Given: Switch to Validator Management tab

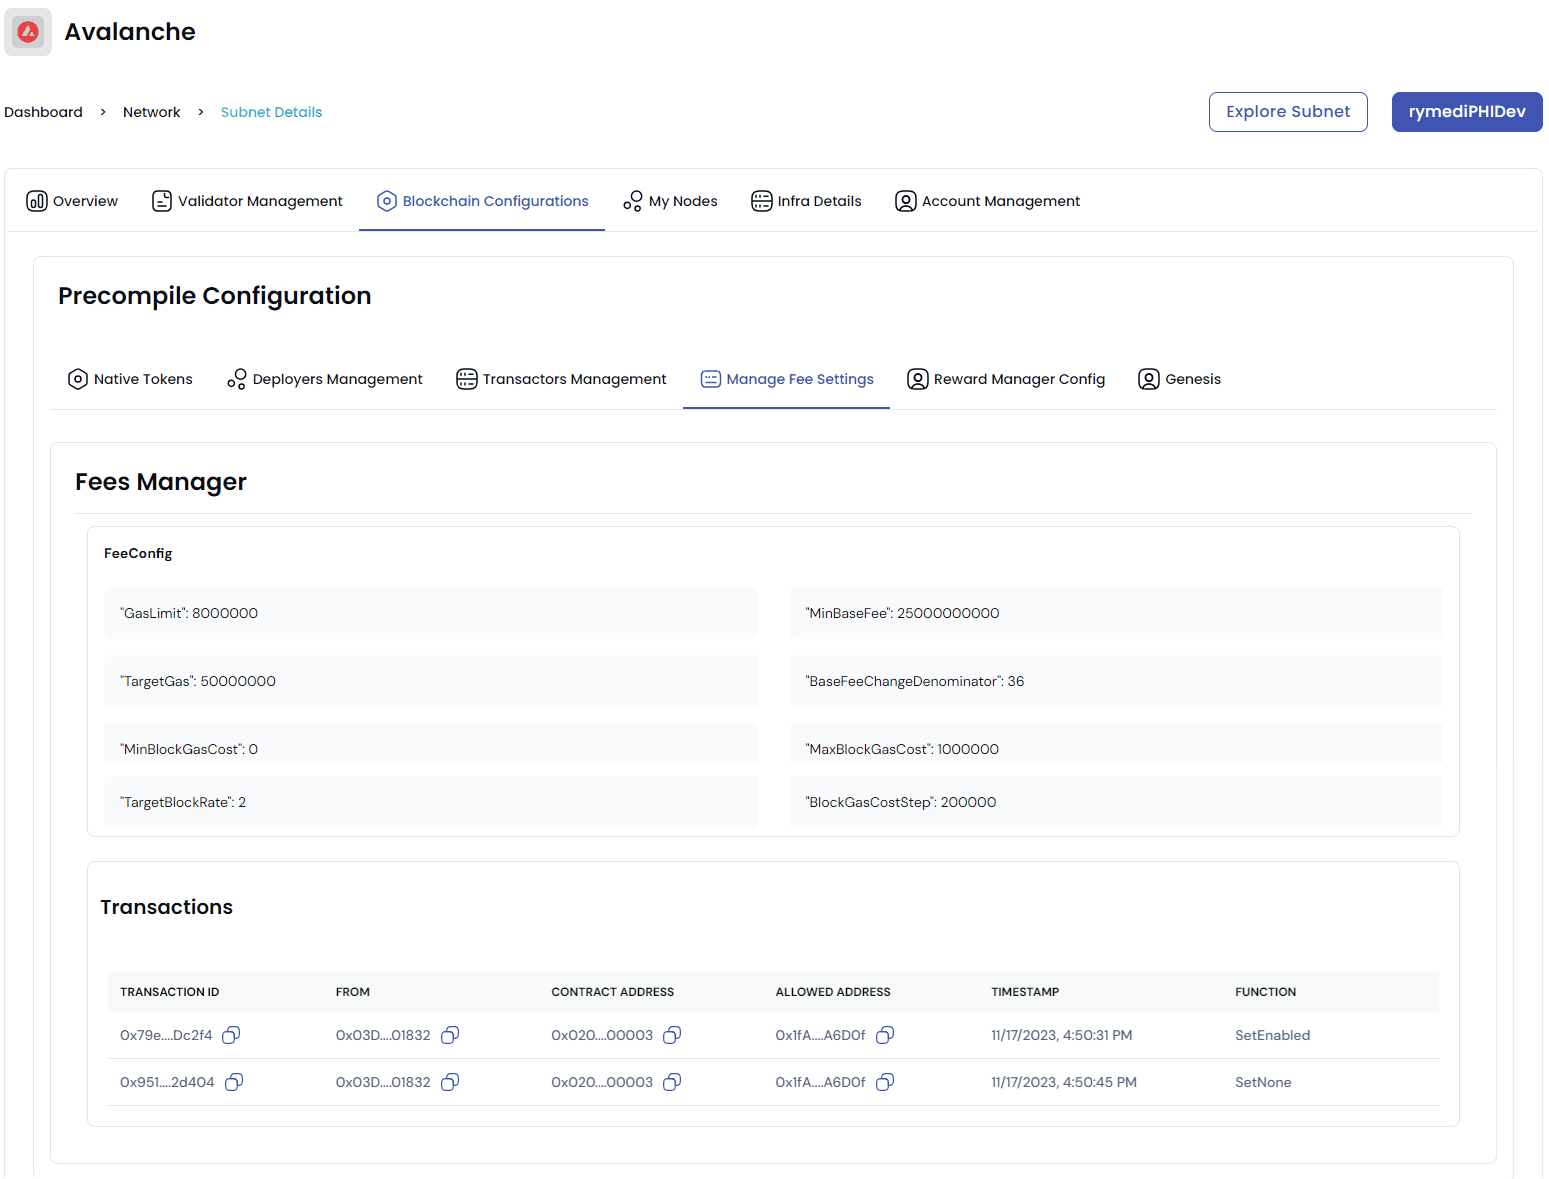Looking at the screenshot, I should coord(247,201).
